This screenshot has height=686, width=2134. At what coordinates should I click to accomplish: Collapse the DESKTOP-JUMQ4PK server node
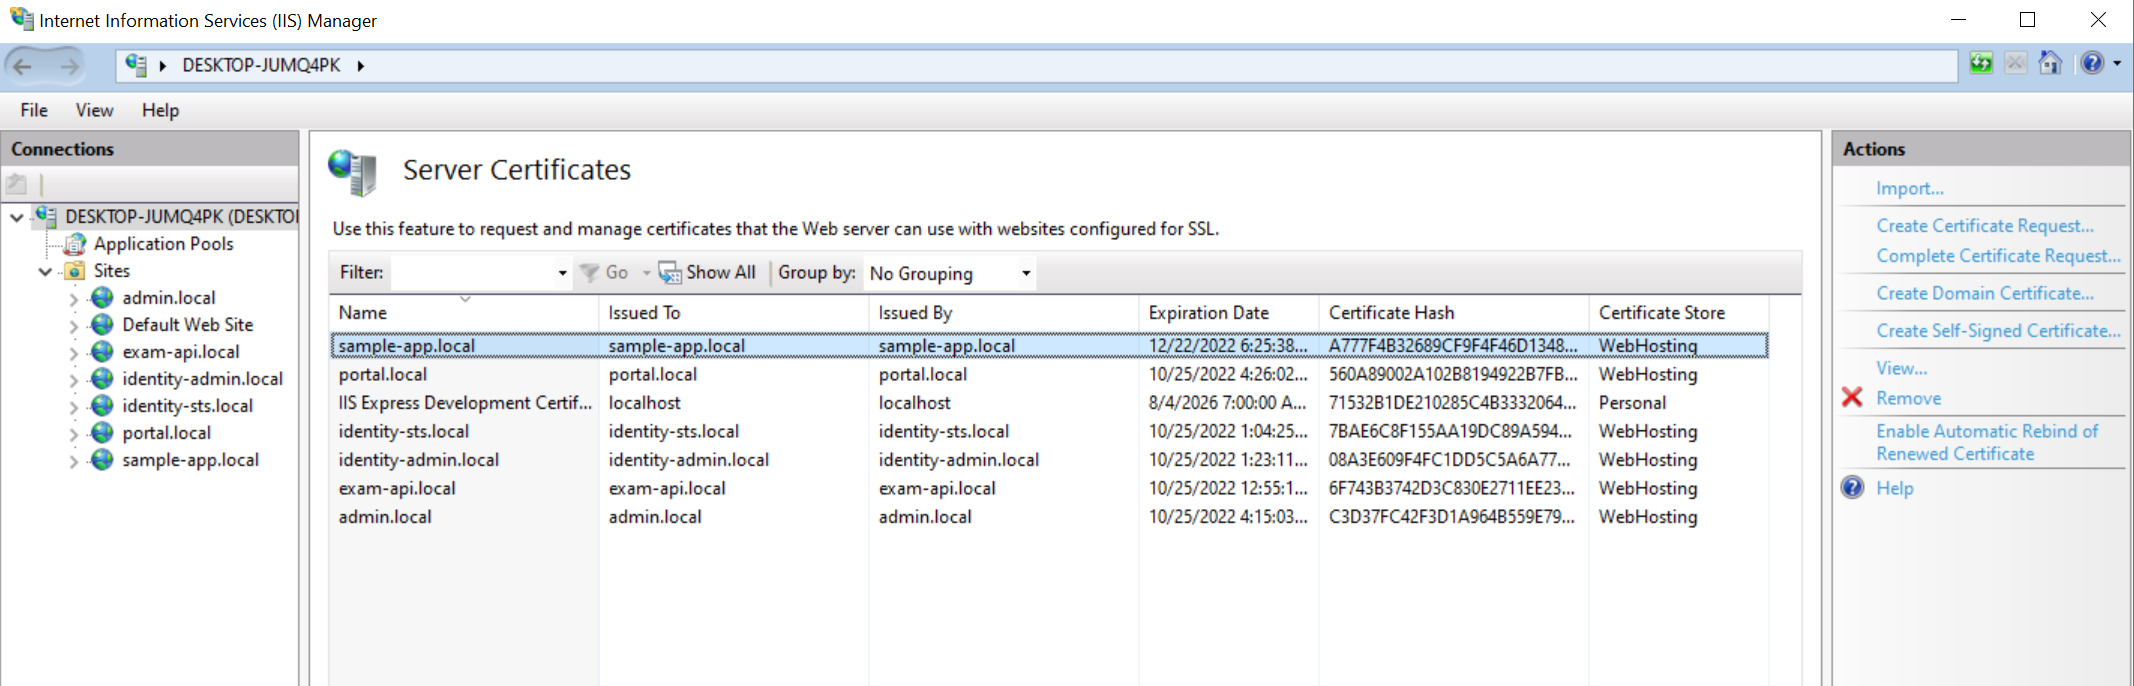coord(17,217)
